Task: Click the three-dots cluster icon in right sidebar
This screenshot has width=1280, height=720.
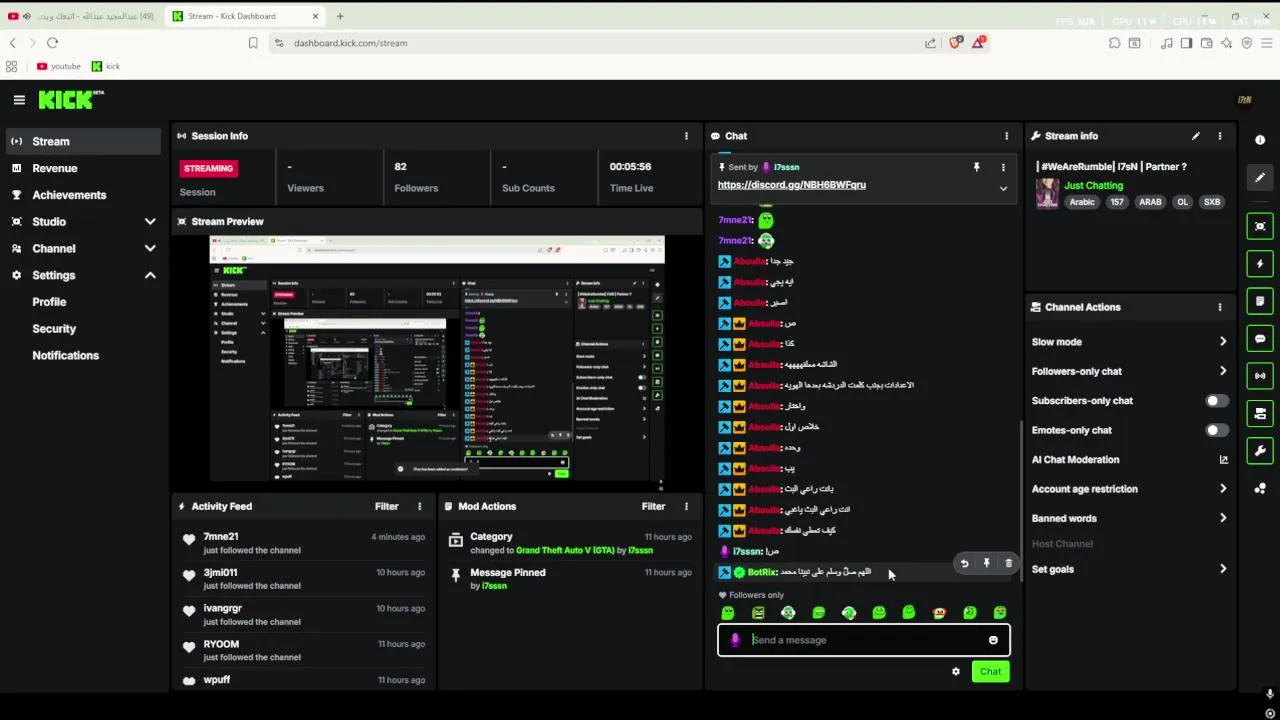Action: [1260, 488]
